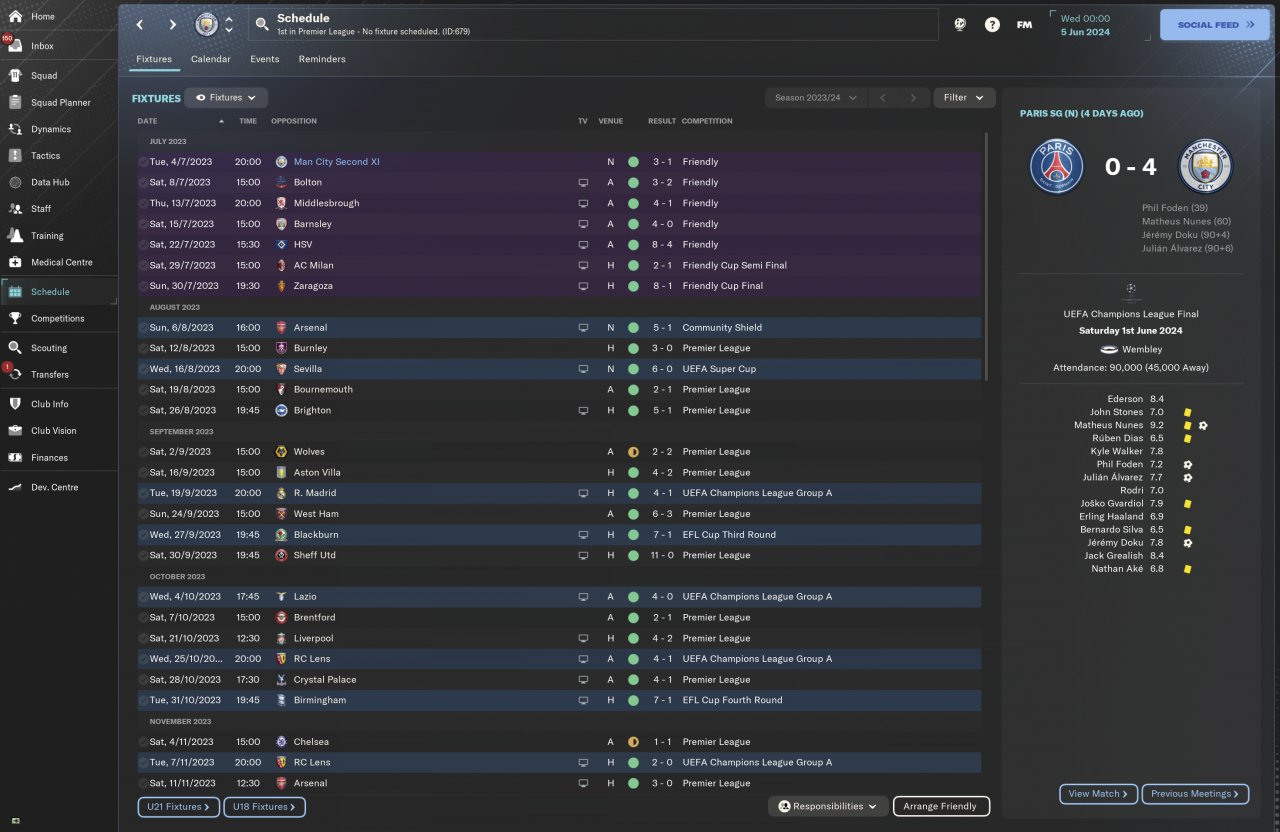Navigate back with the left arrow
This screenshot has height=832, width=1280.
pos(140,25)
